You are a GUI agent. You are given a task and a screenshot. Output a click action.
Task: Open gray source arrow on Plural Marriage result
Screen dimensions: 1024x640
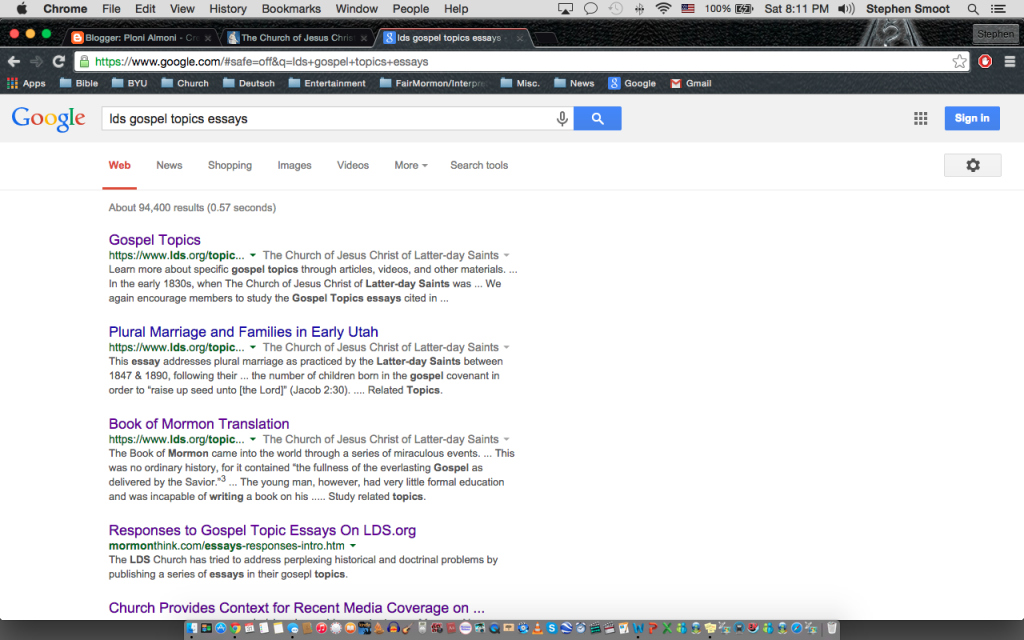click(506, 347)
